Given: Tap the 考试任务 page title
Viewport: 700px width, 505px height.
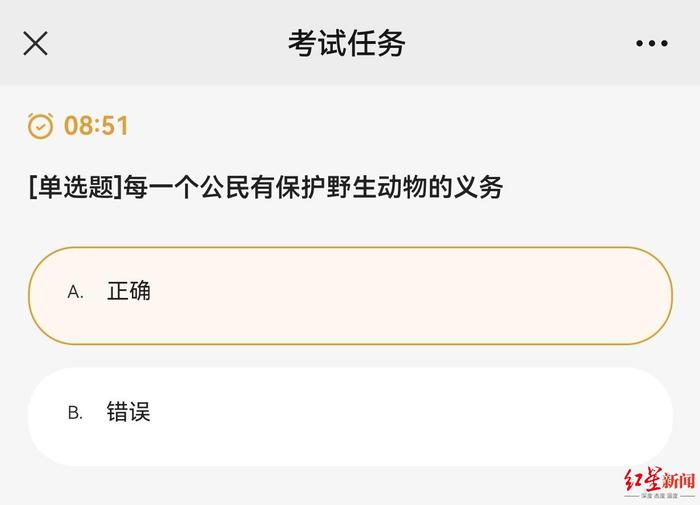Looking at the screenshot, I should click(346, 43).
